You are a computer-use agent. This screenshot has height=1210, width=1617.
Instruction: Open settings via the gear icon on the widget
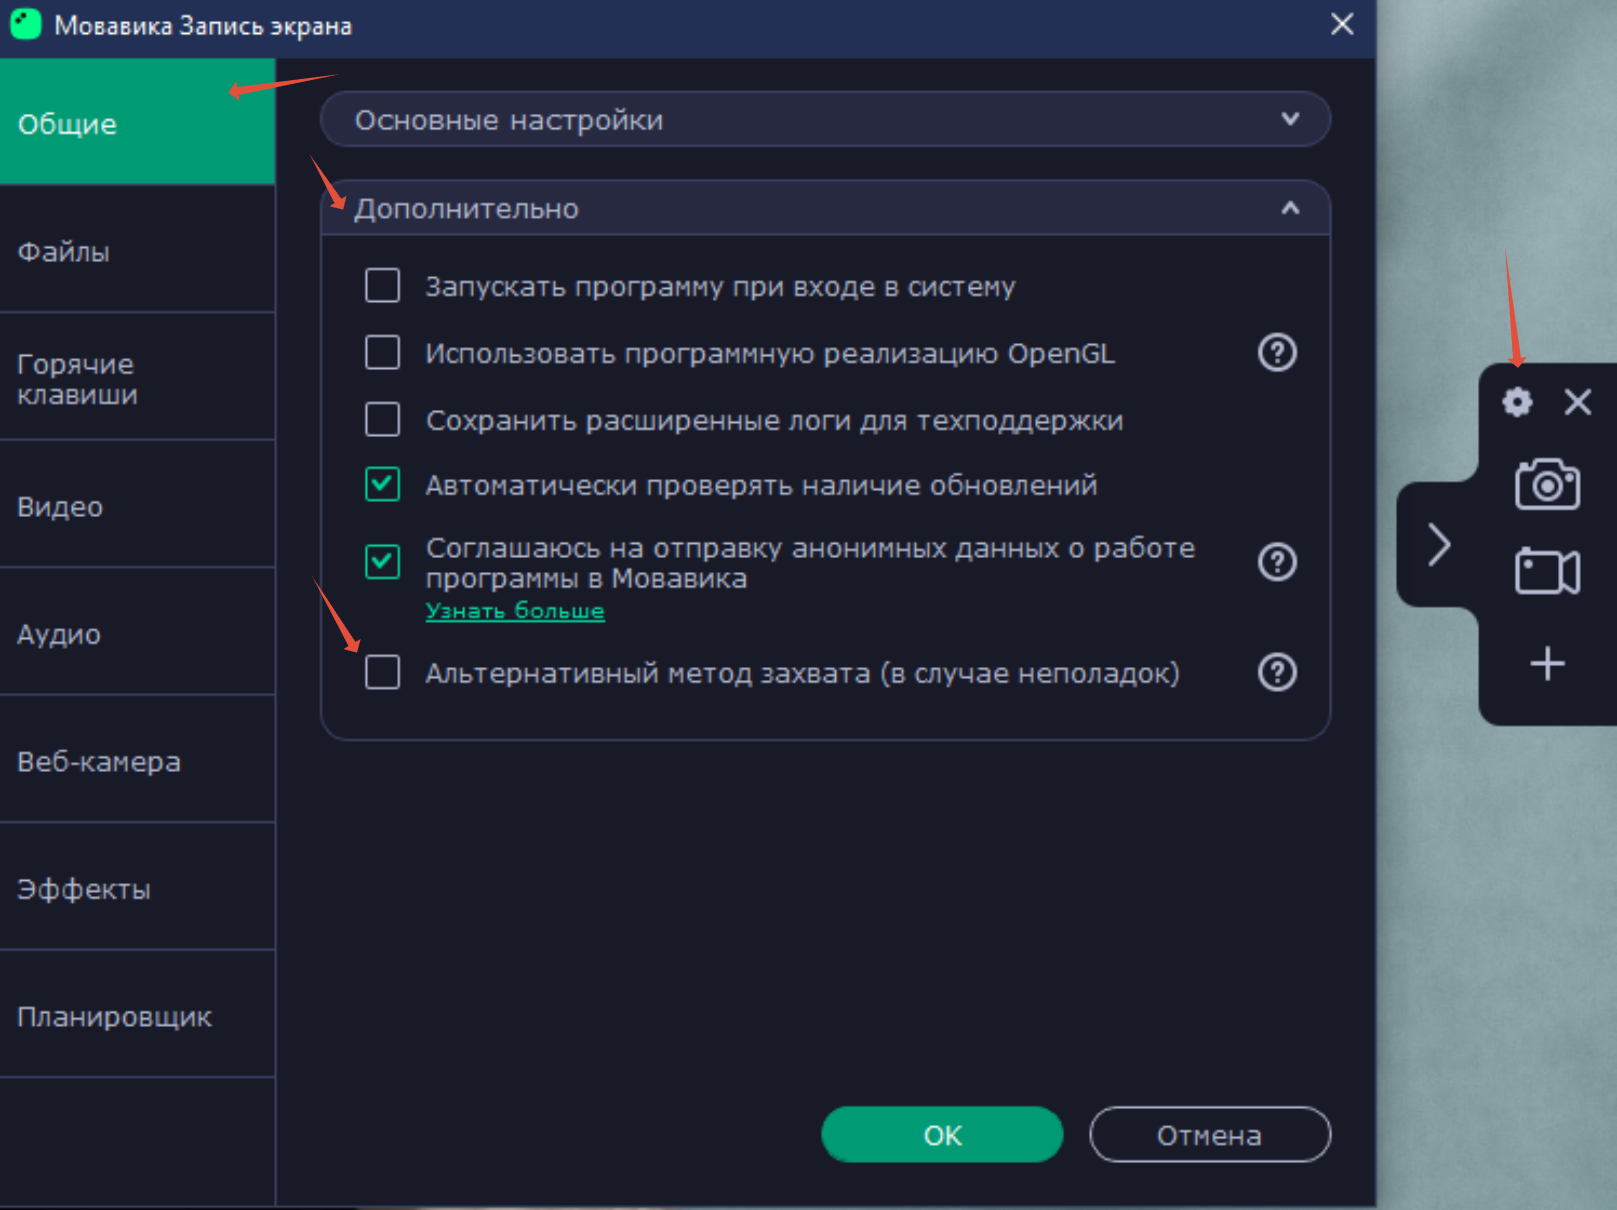tap(1517, 402)
